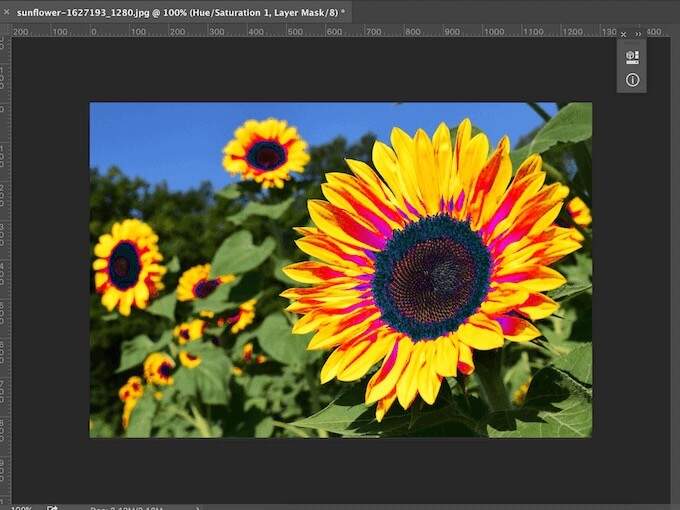The width and height of the screenshot is (680, 510).
Task: Expand the collapsed panel dock with double arrows
Action: (x=638, y=34)
